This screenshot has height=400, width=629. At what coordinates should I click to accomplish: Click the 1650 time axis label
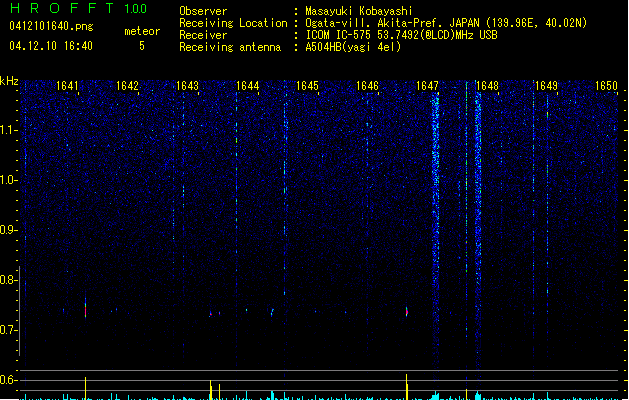pos(607,86)
